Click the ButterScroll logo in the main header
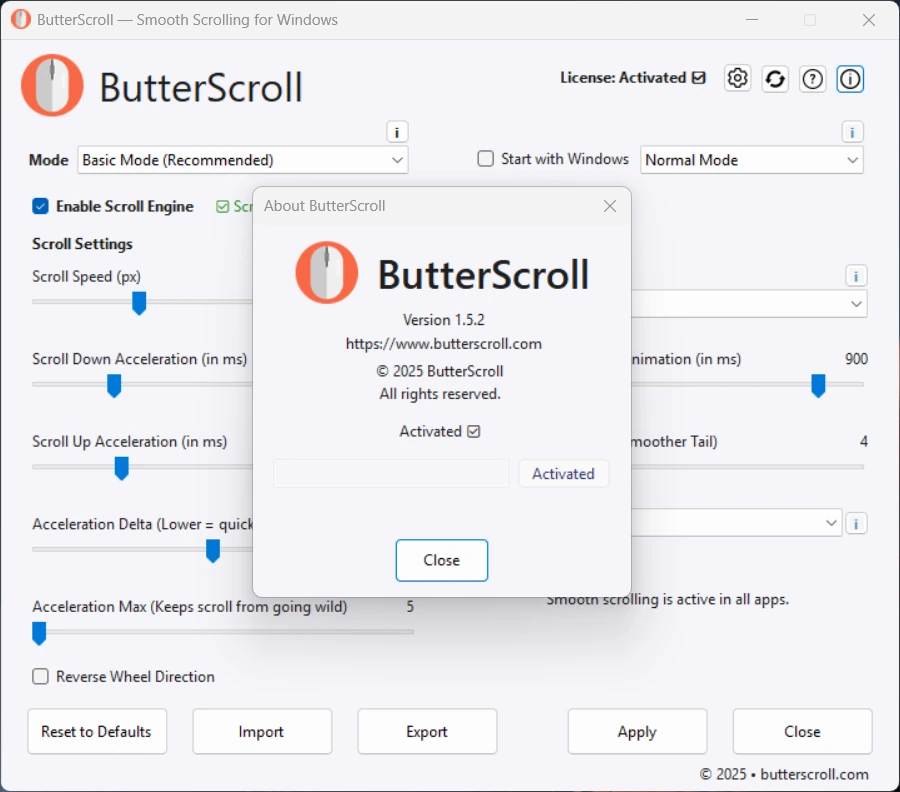The height and width of the screenshot is (792, 900). point(52,86)
